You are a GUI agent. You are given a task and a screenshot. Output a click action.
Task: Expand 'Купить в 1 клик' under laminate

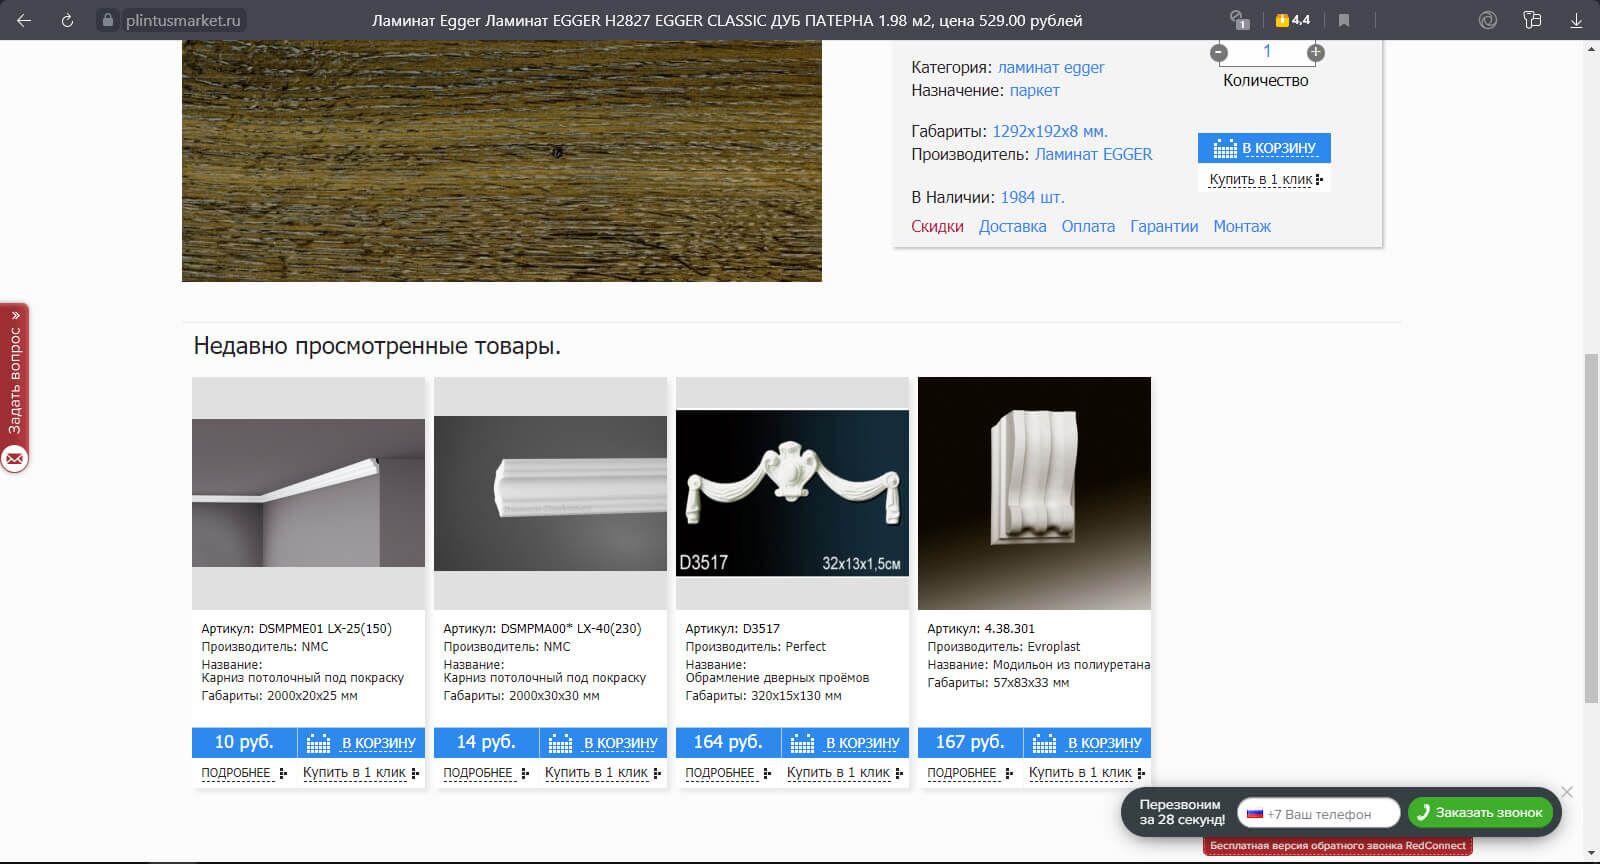(x=1262, y=180)
